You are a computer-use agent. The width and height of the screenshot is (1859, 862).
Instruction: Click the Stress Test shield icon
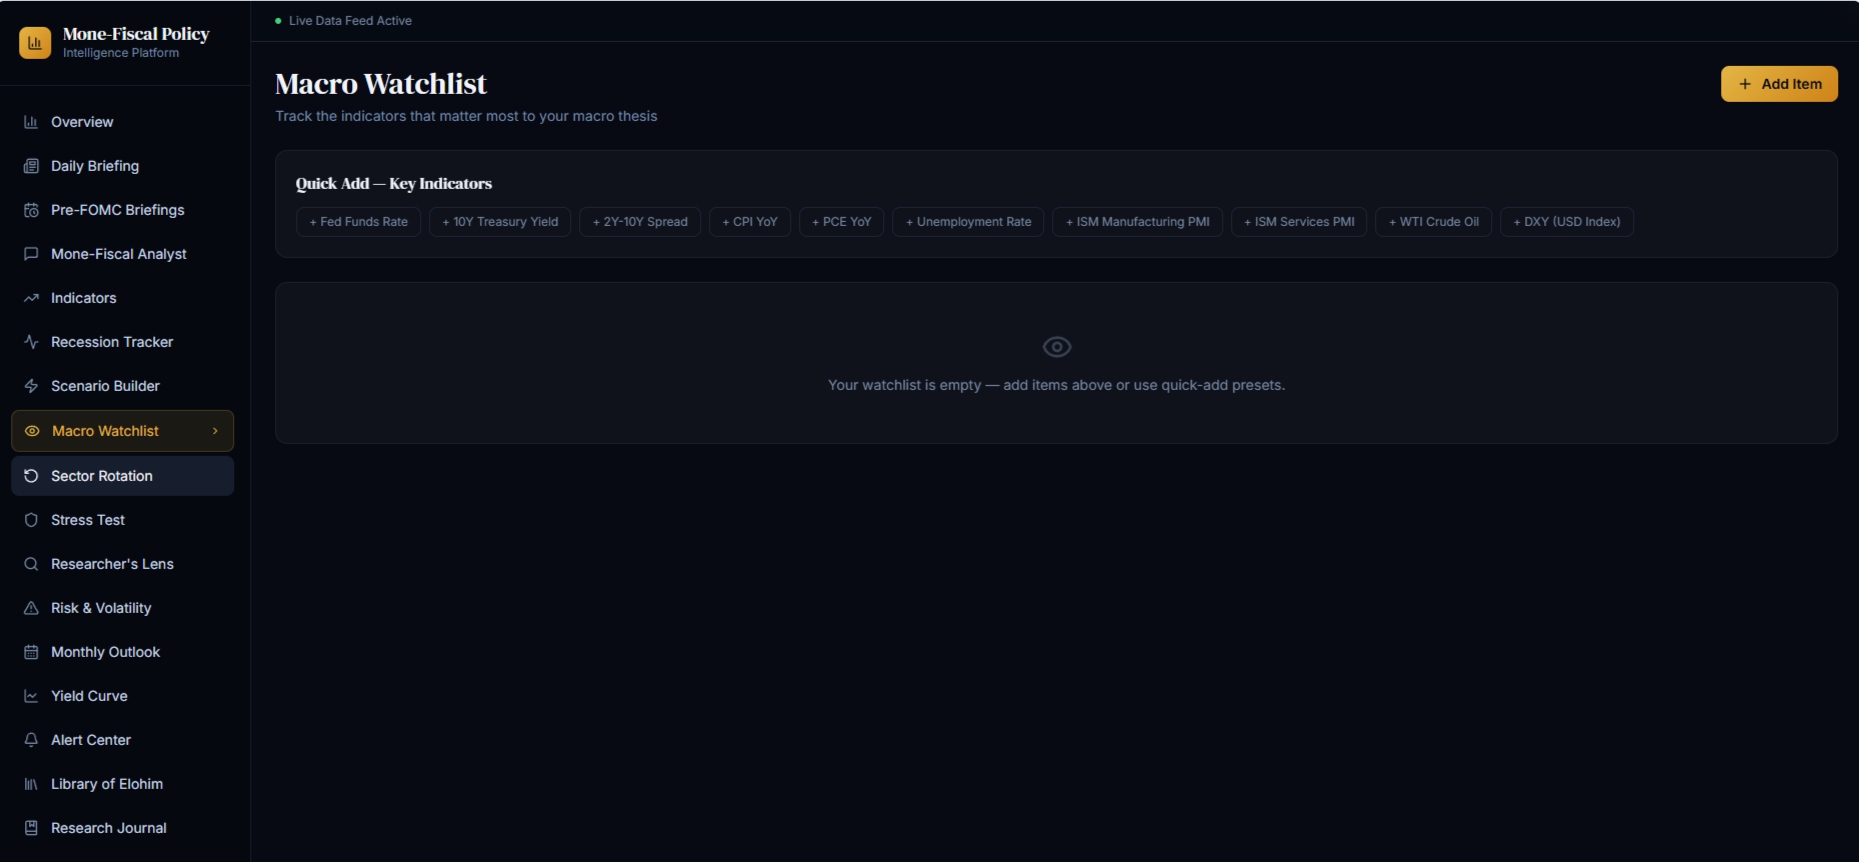click(31, 520)
